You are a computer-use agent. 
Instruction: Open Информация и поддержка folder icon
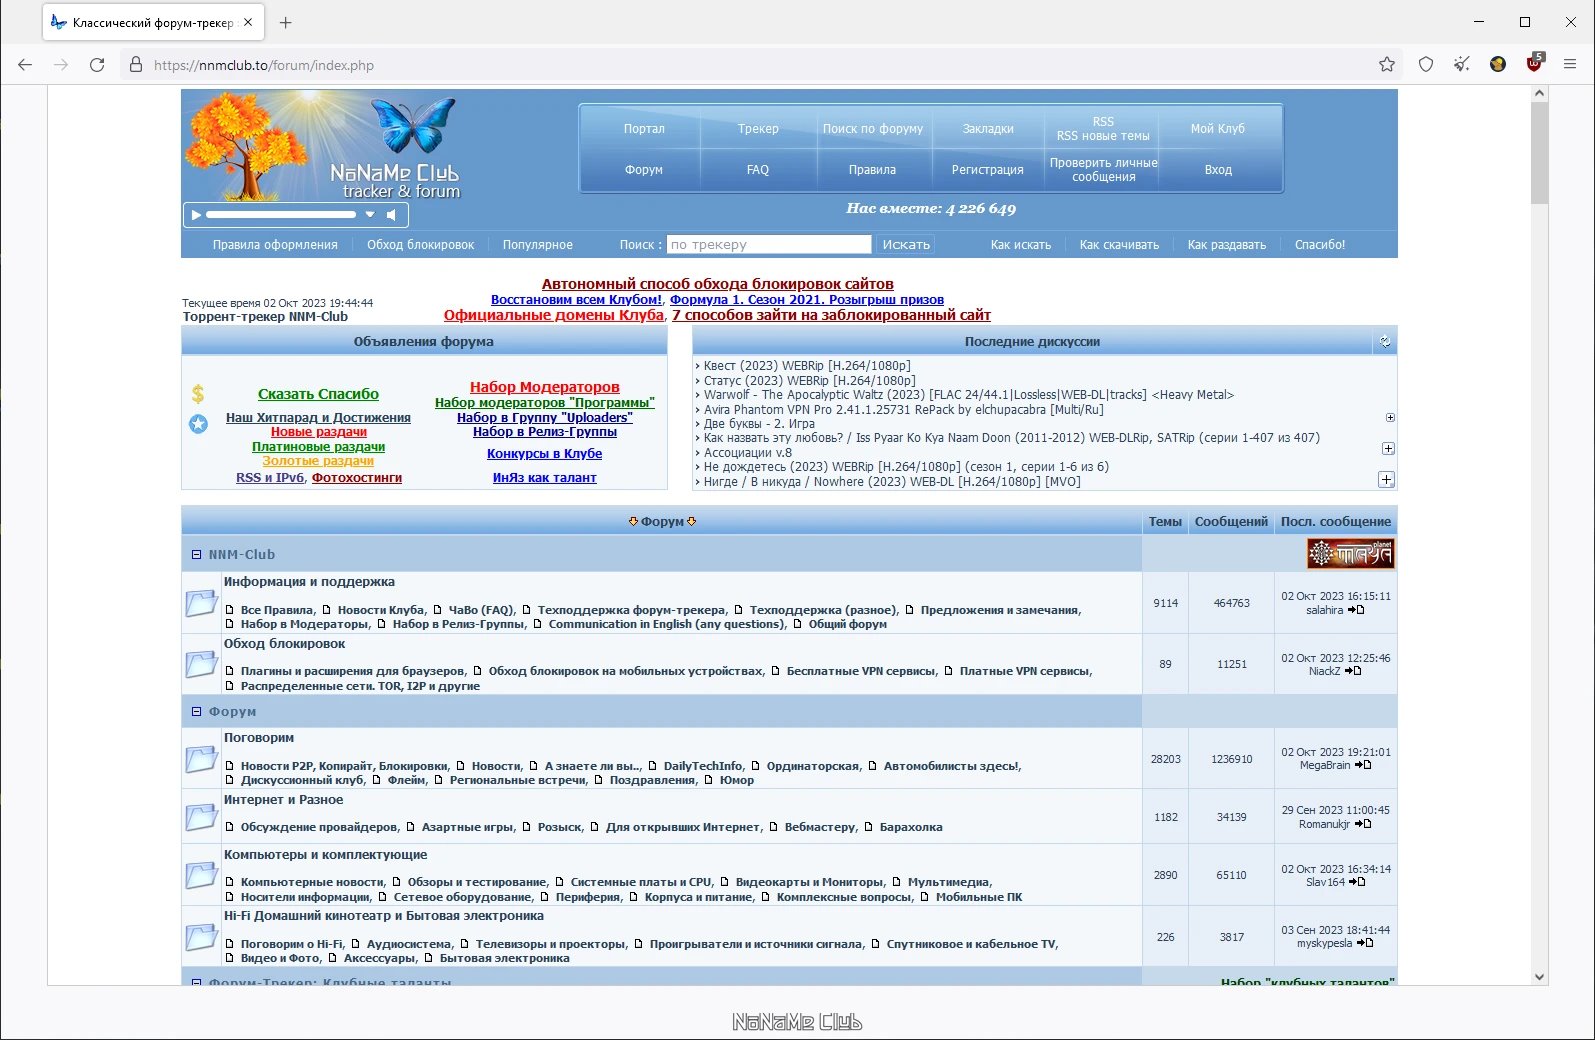(202, 602)
